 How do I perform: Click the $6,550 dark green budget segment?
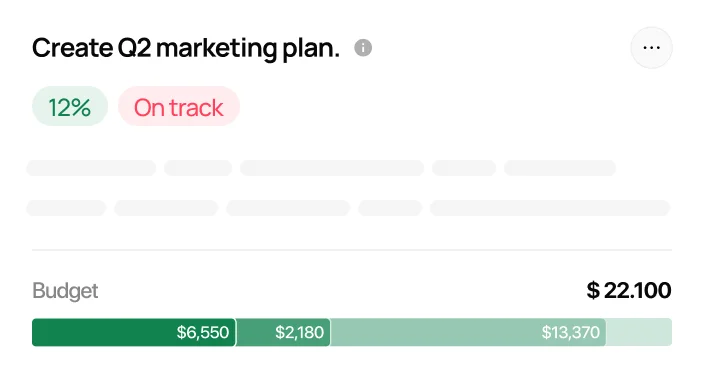click(x=134, y=332)
